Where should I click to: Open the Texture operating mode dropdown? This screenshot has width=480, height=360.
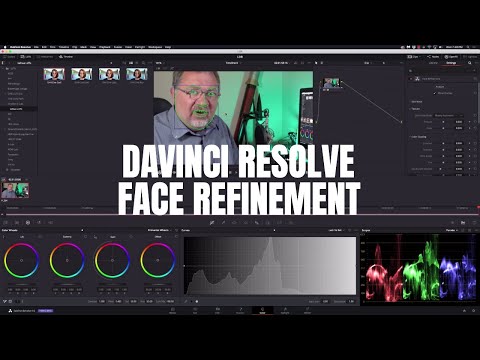pyautogui.click(x=449, y=115)
